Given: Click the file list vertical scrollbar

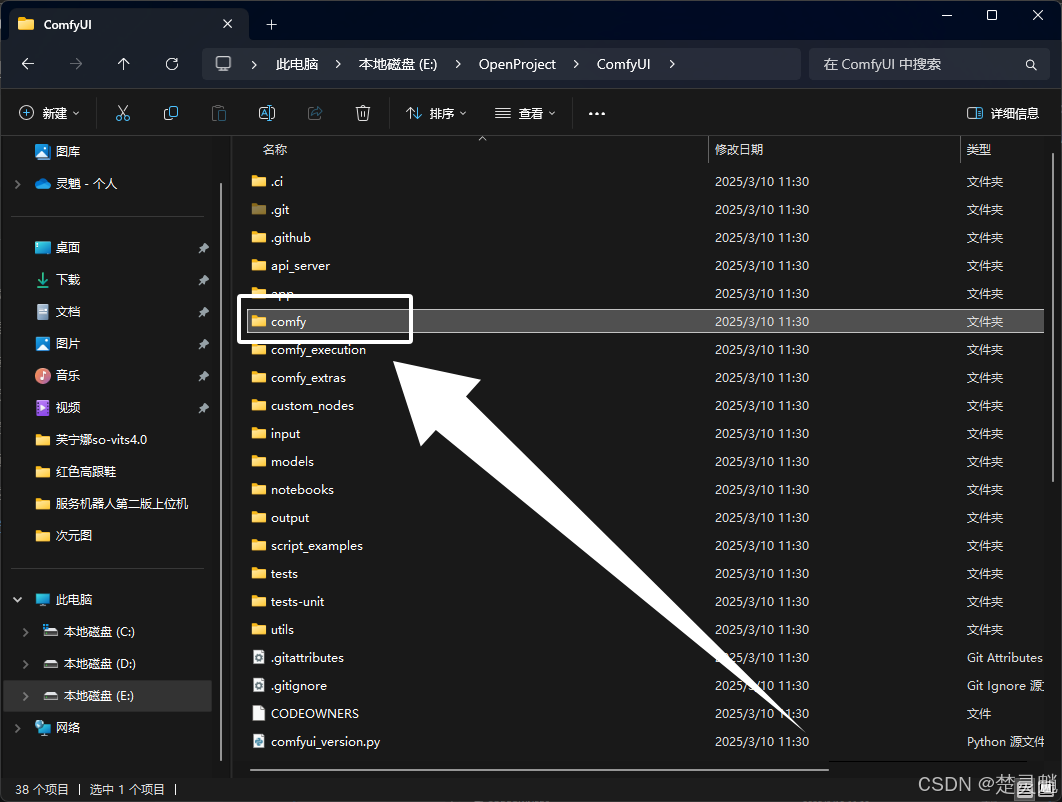Looking at the screenshot, I should coord(1053,317).
